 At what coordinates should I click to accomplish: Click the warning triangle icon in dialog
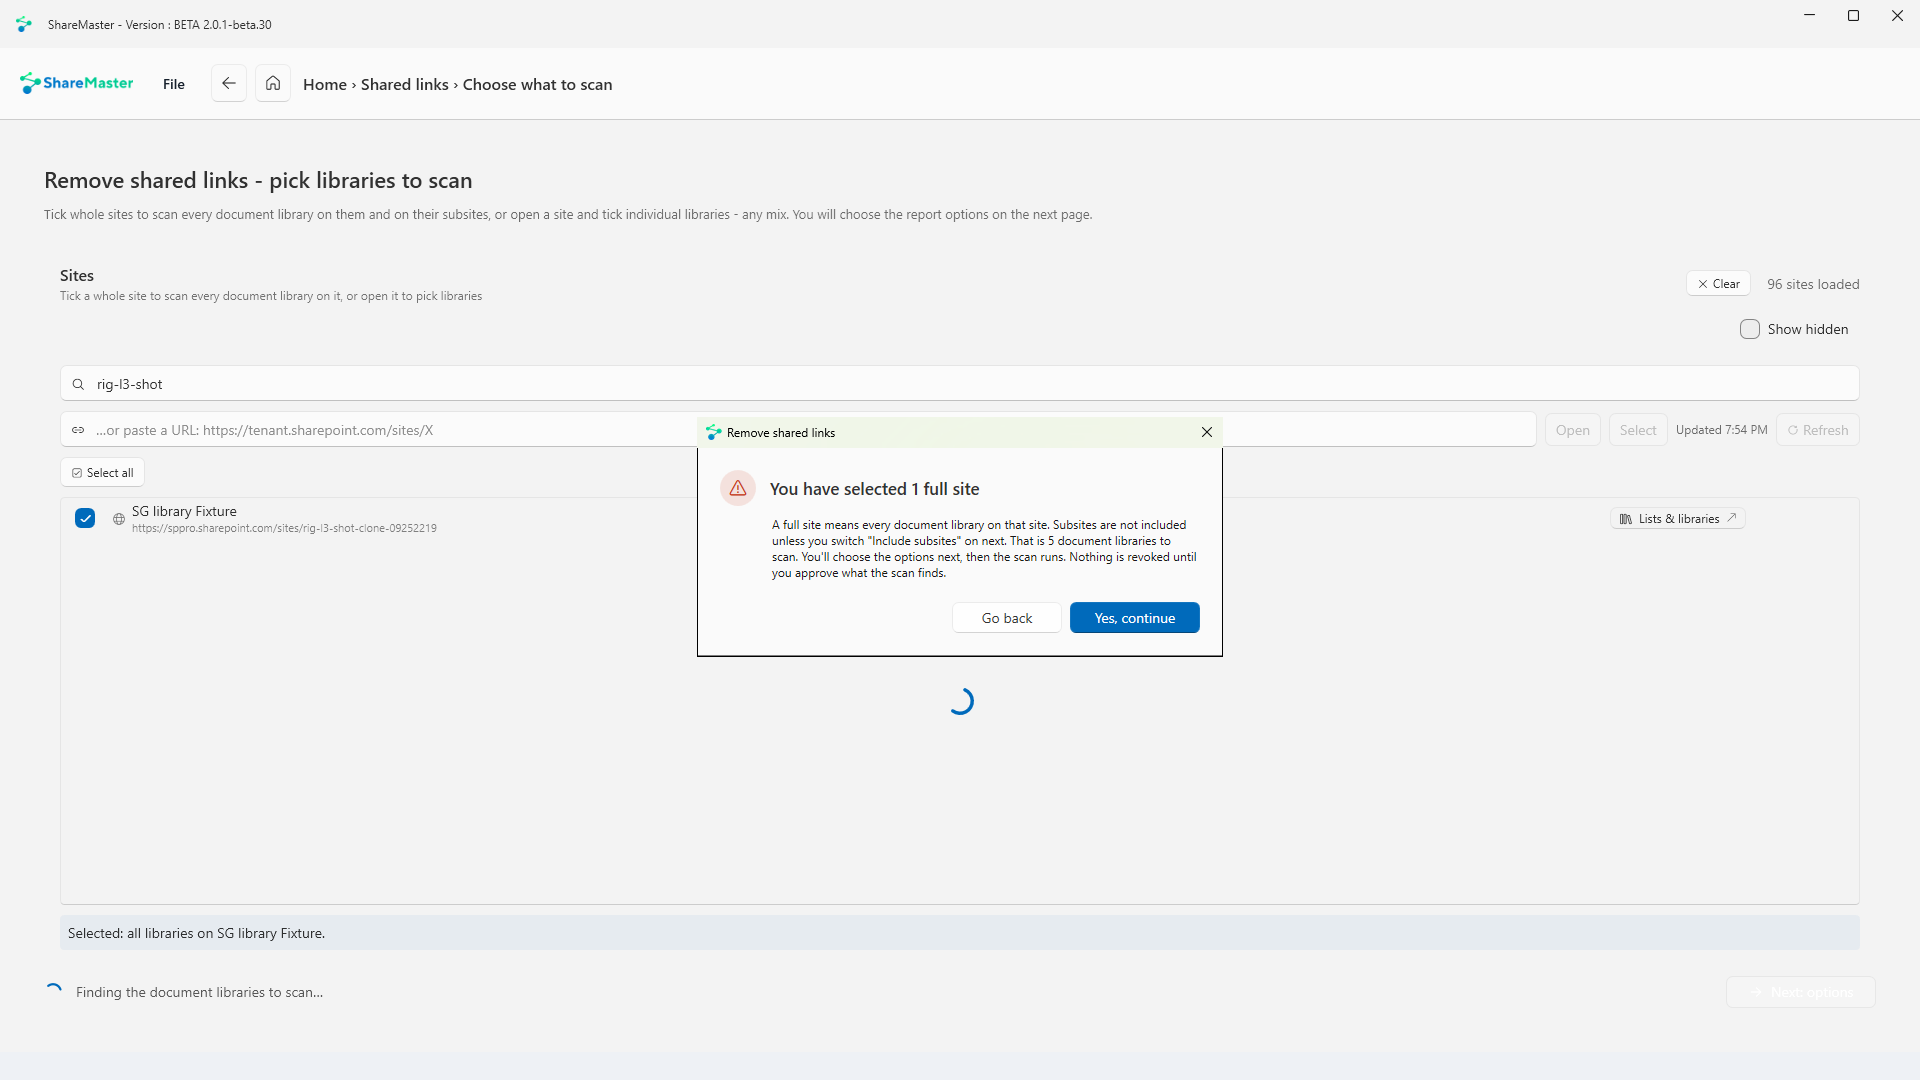pos(738,488)
